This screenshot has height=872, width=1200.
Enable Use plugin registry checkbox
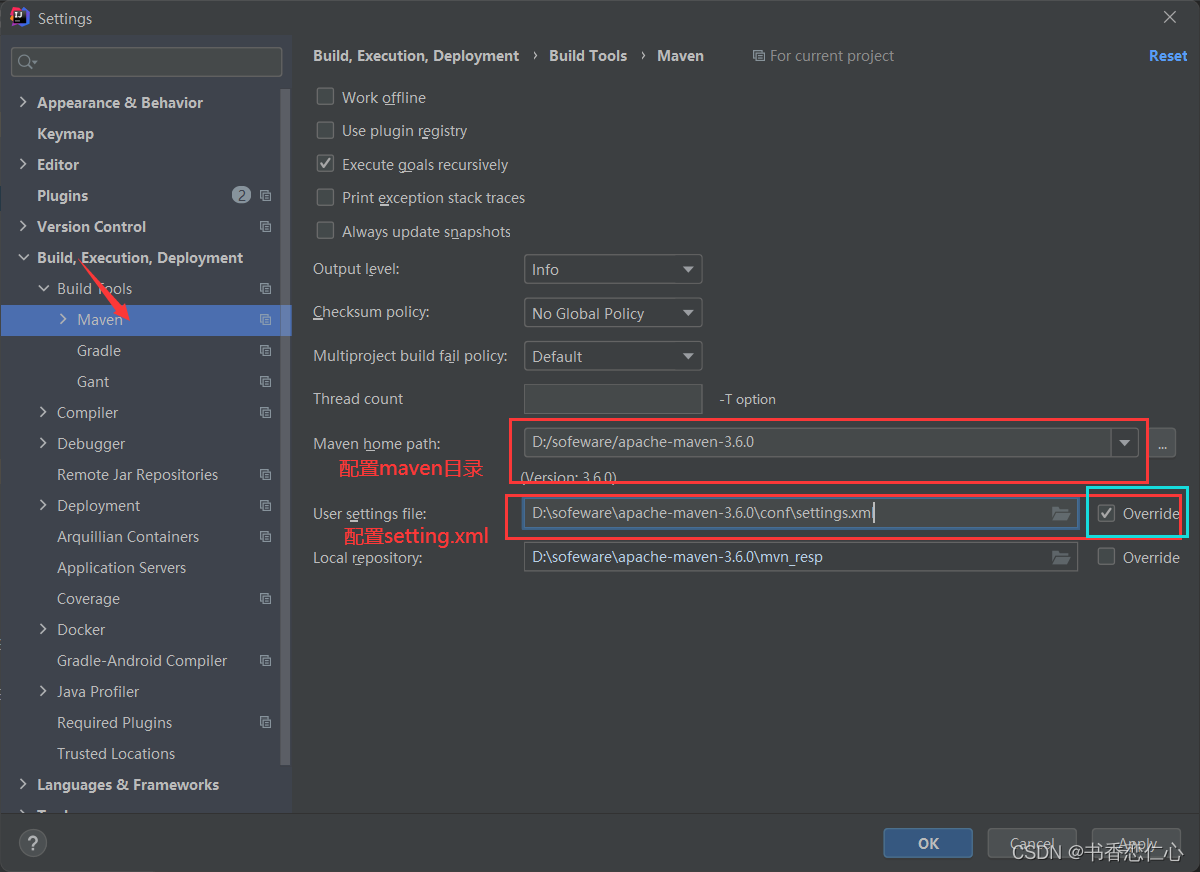325,130
